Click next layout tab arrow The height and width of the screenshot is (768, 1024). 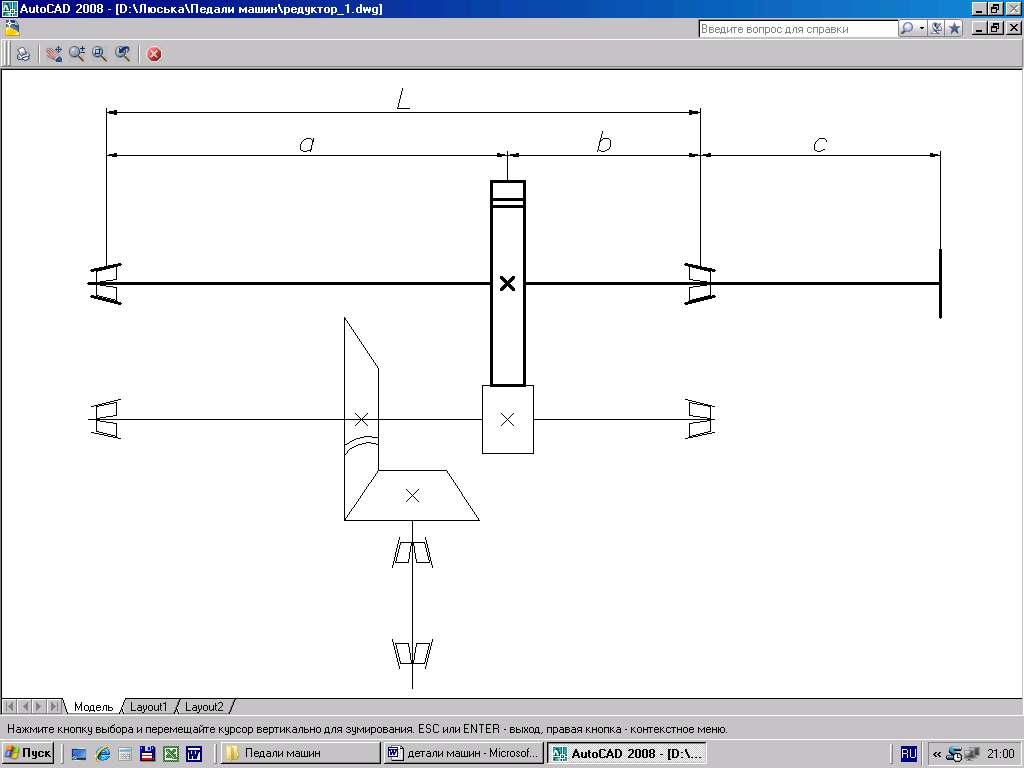[39, 707]
